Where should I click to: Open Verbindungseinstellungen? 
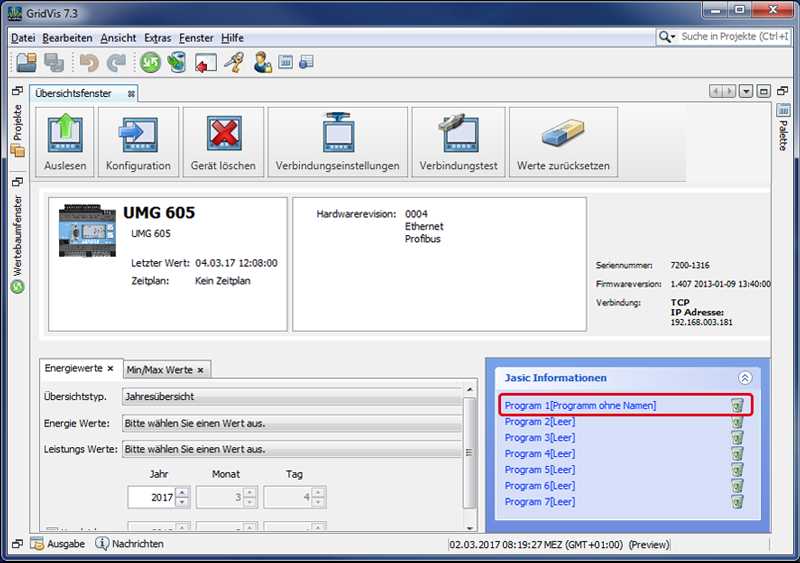[x=337, y=142]
